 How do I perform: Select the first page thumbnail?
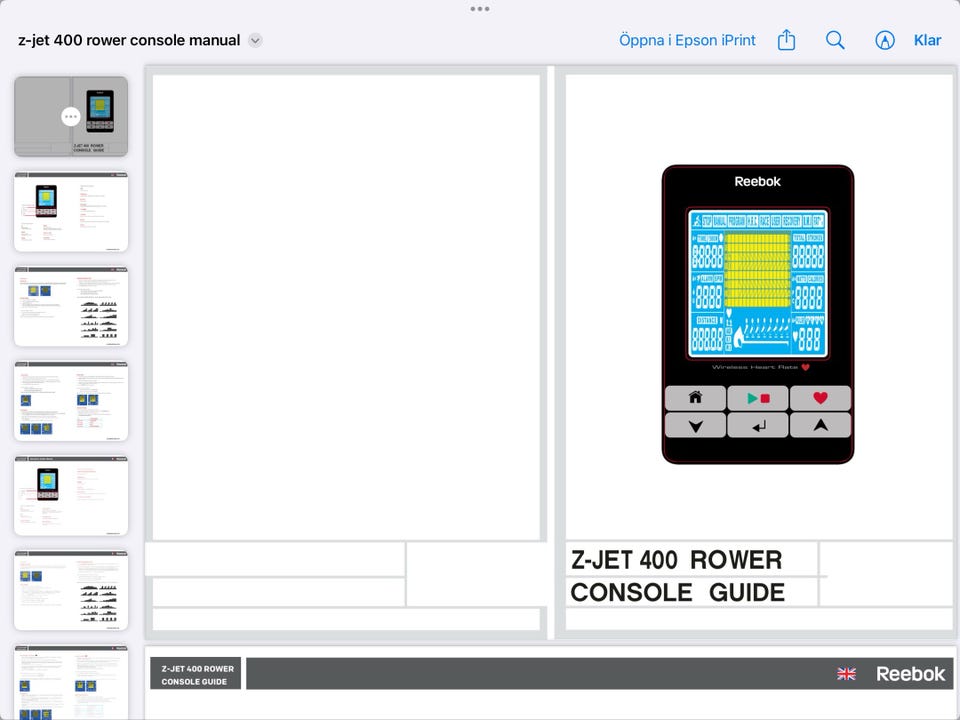tap(71, 116)
